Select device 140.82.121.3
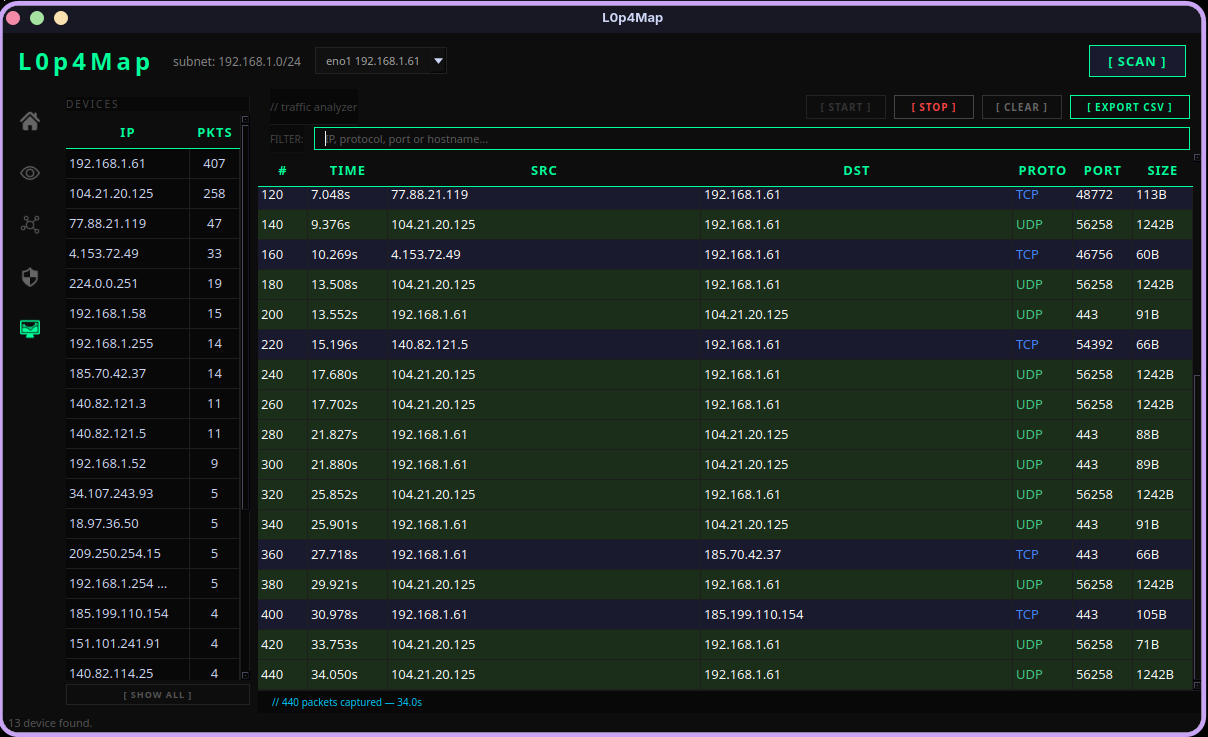1208x737 pixels. (x=153, y=403)
